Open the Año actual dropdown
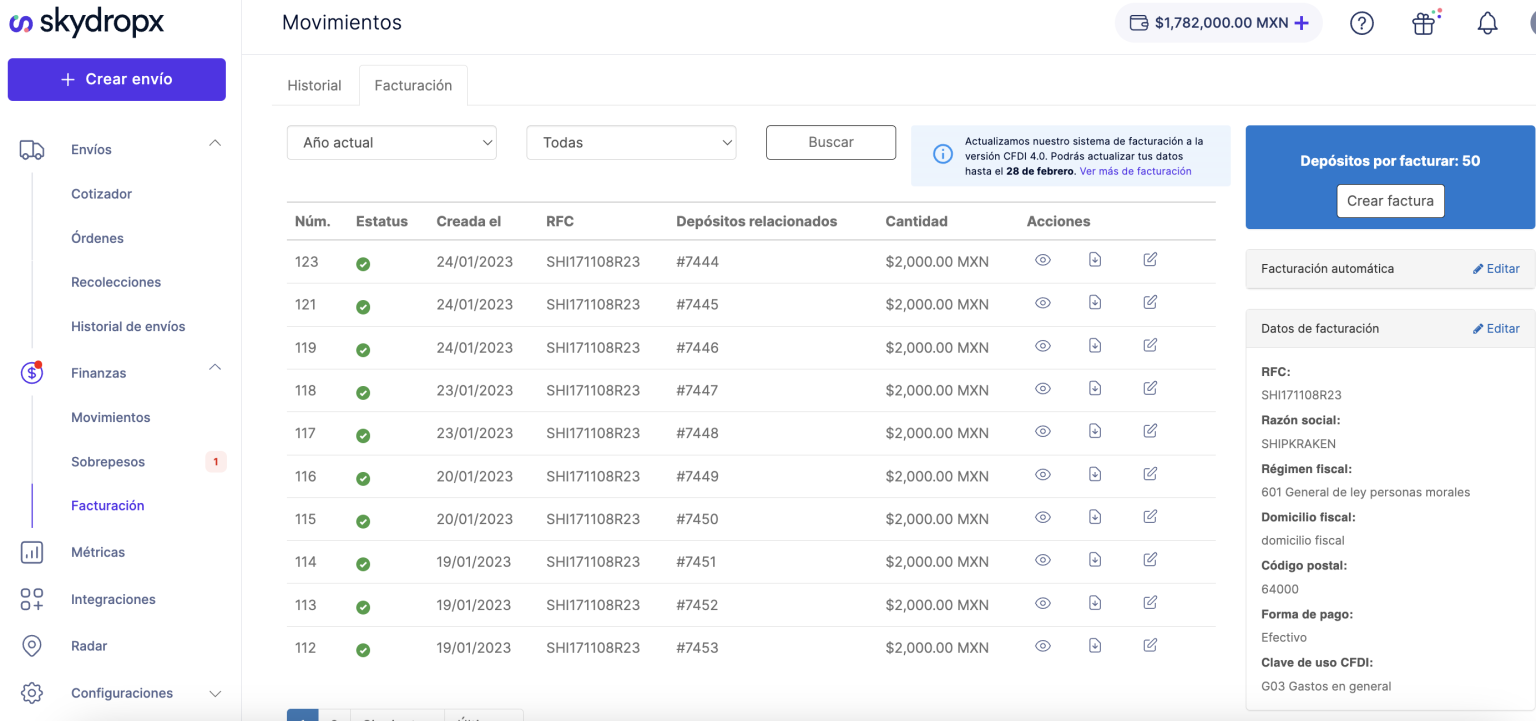This screenshot has width=1536, height=721. click(391, 142)
